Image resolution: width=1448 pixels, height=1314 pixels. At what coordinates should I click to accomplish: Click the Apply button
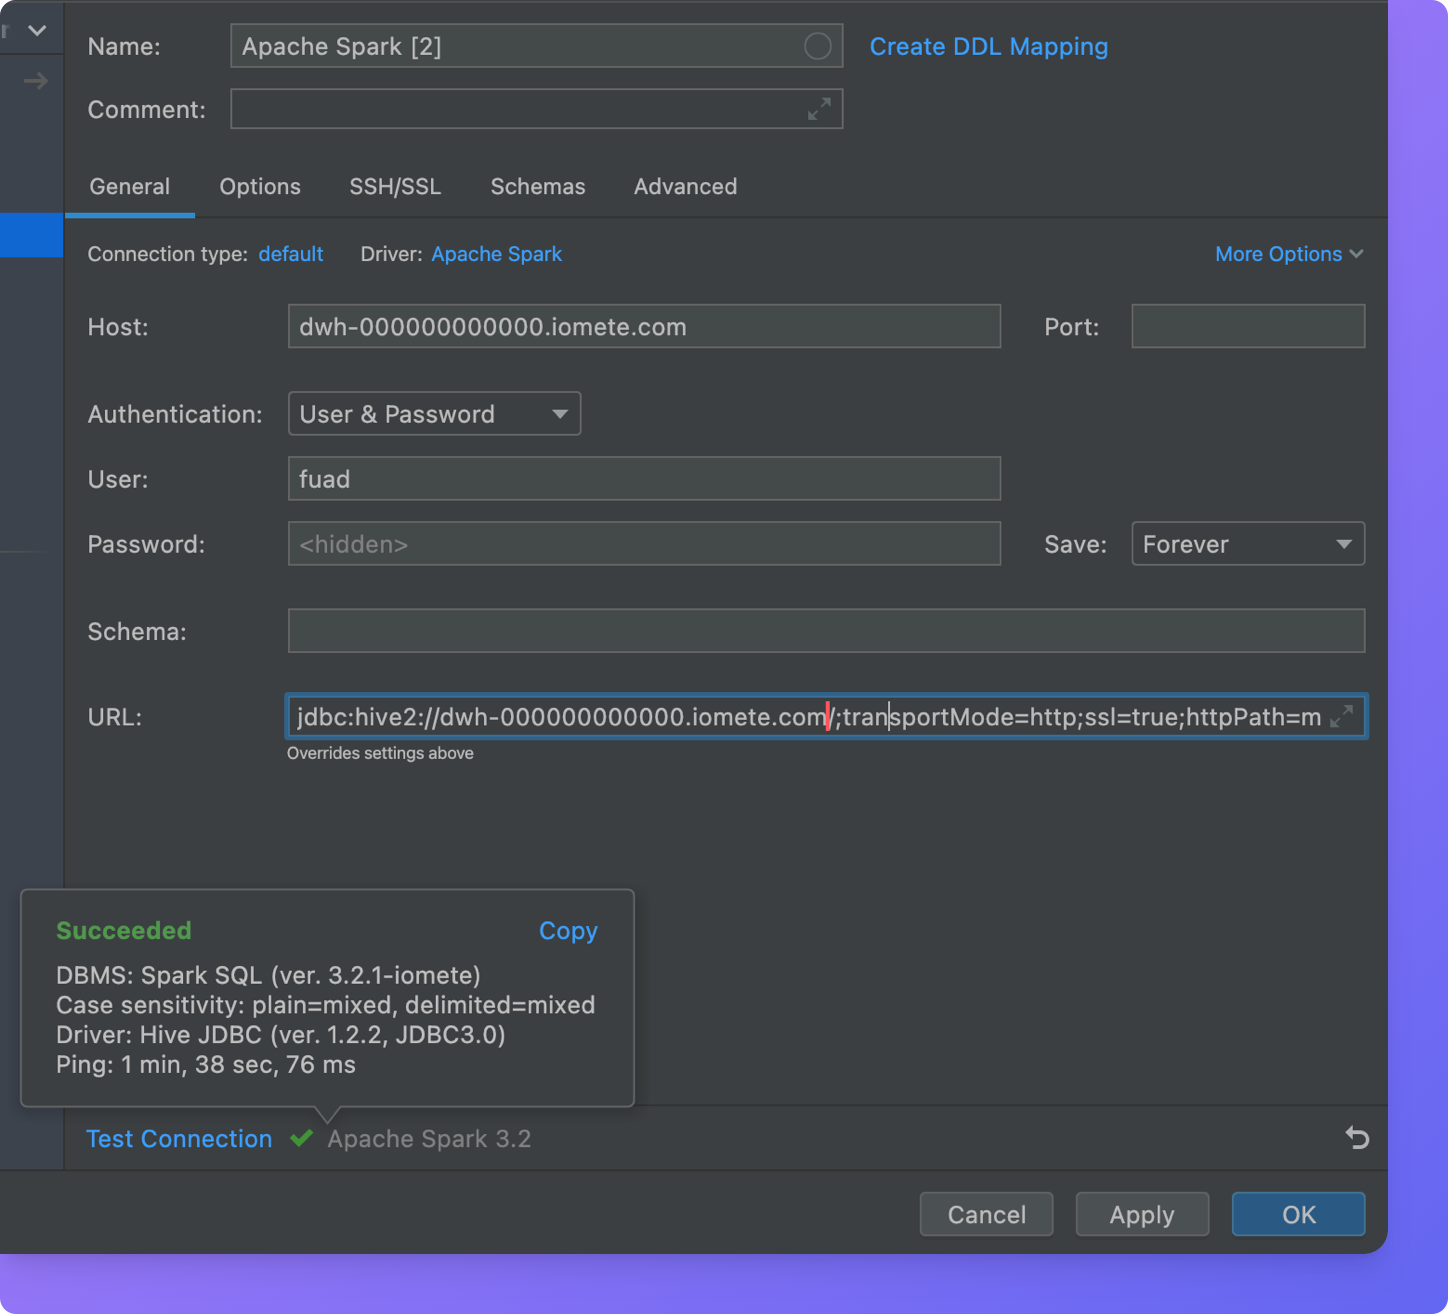point(1142,1214)
